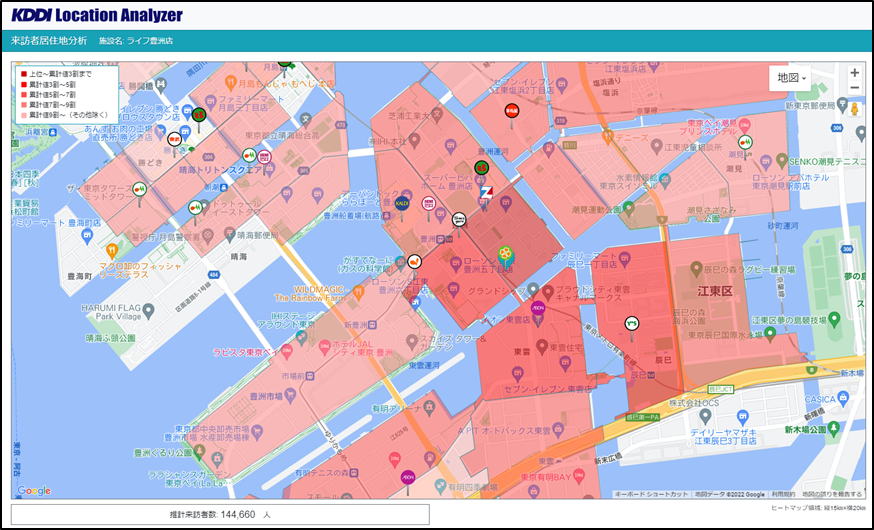The image size is (874, 530).
Task: Click the Y's mart marker near Tatsumi
Action: pyautogui.click(x=631, y=323)
